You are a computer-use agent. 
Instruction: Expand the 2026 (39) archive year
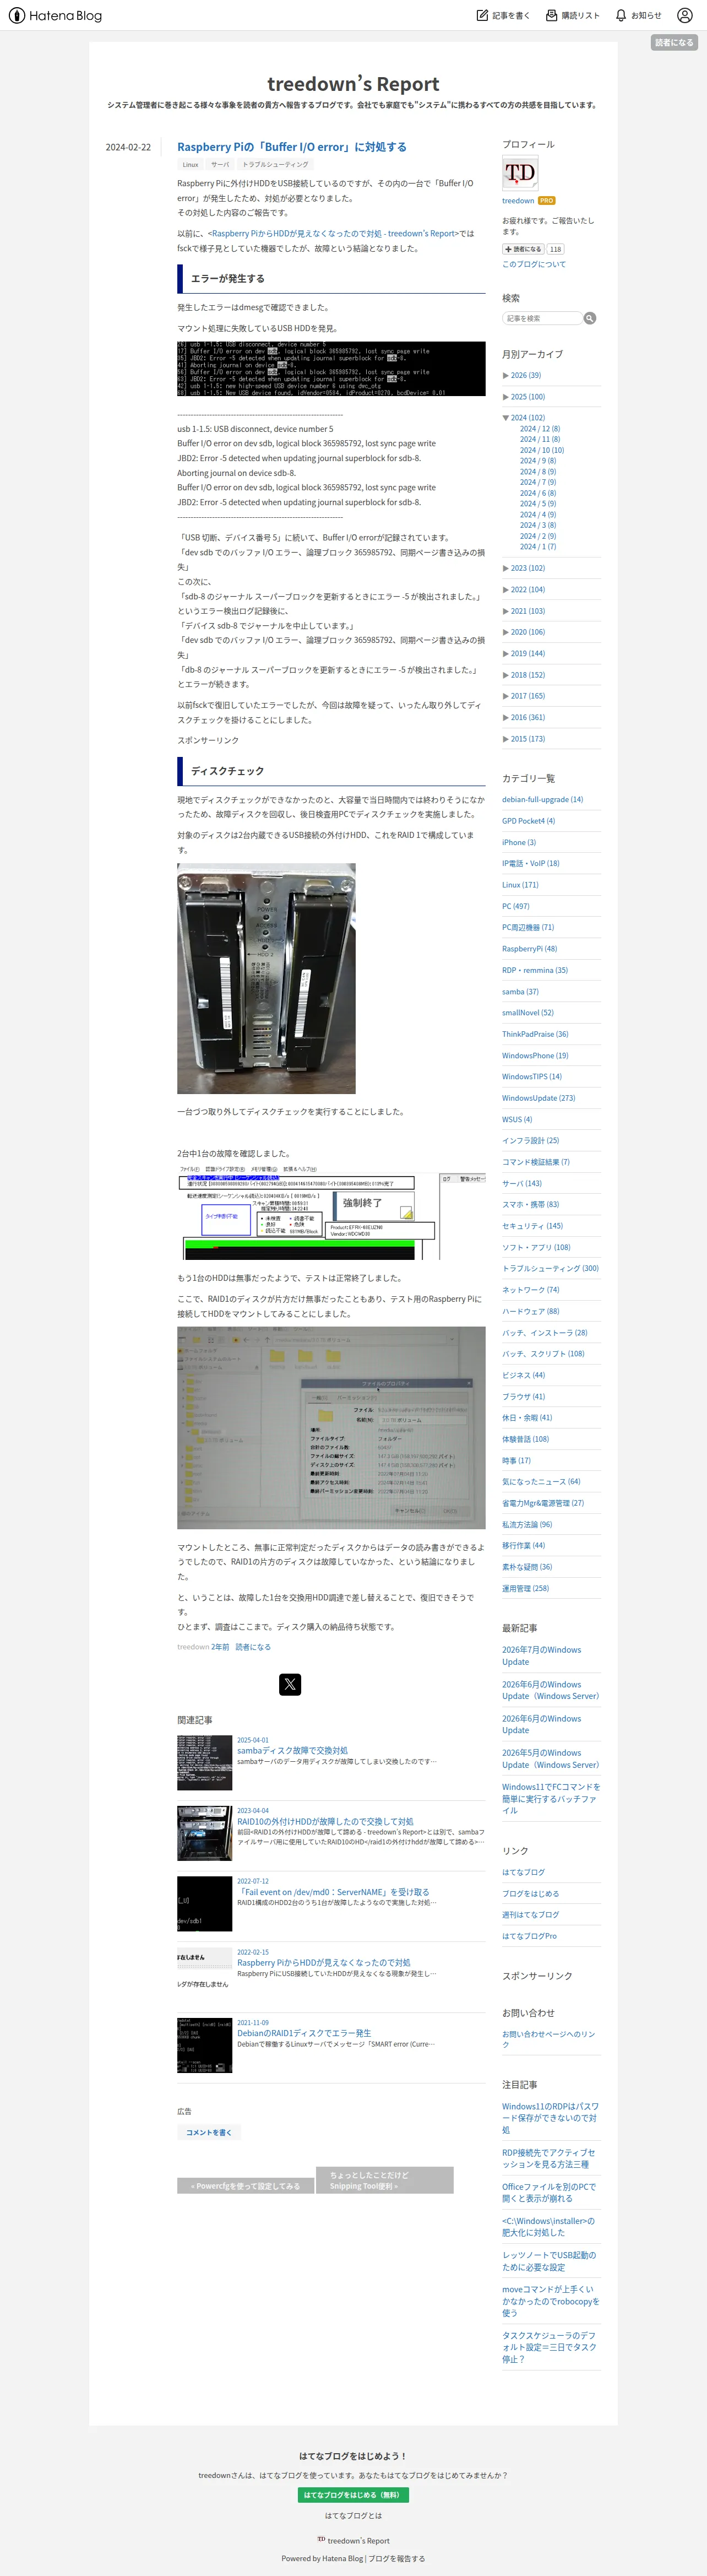click(505, 375)
